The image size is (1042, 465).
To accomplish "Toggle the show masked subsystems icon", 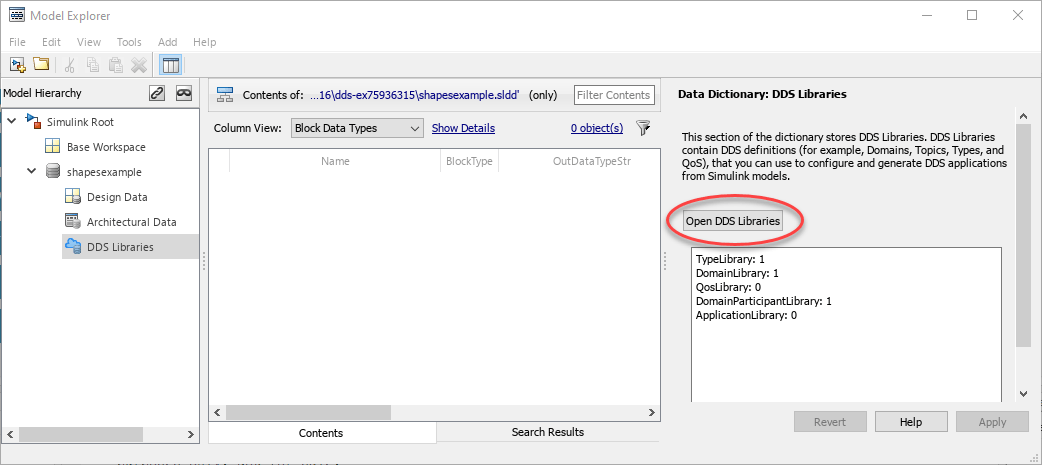I will [x=183, y=93].
